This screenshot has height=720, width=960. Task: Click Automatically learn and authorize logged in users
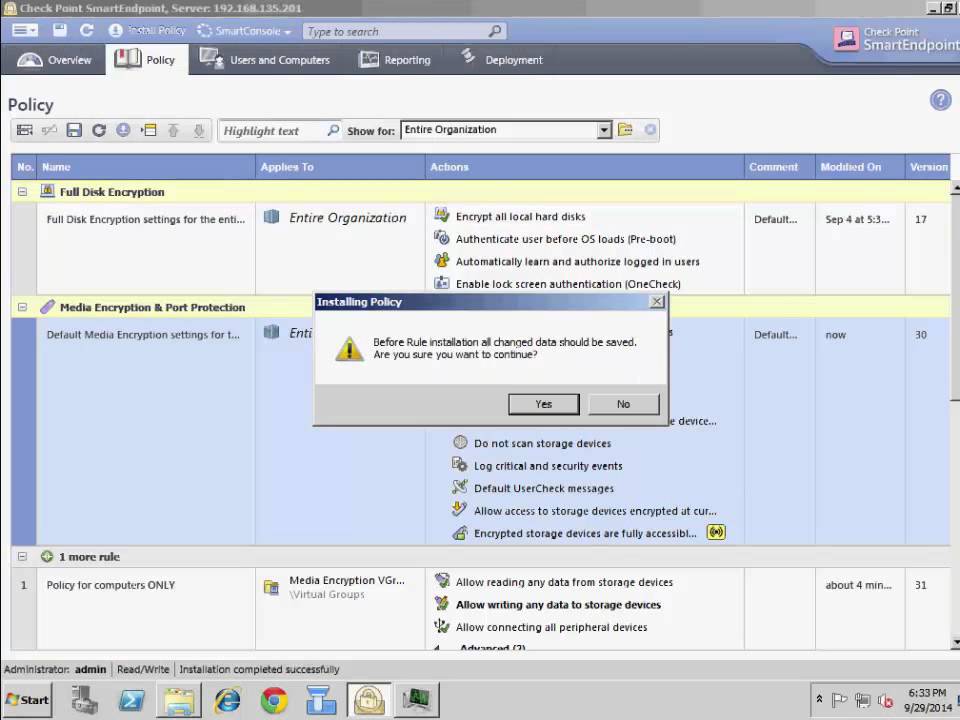pyautogui.click(x=577, y=261)
